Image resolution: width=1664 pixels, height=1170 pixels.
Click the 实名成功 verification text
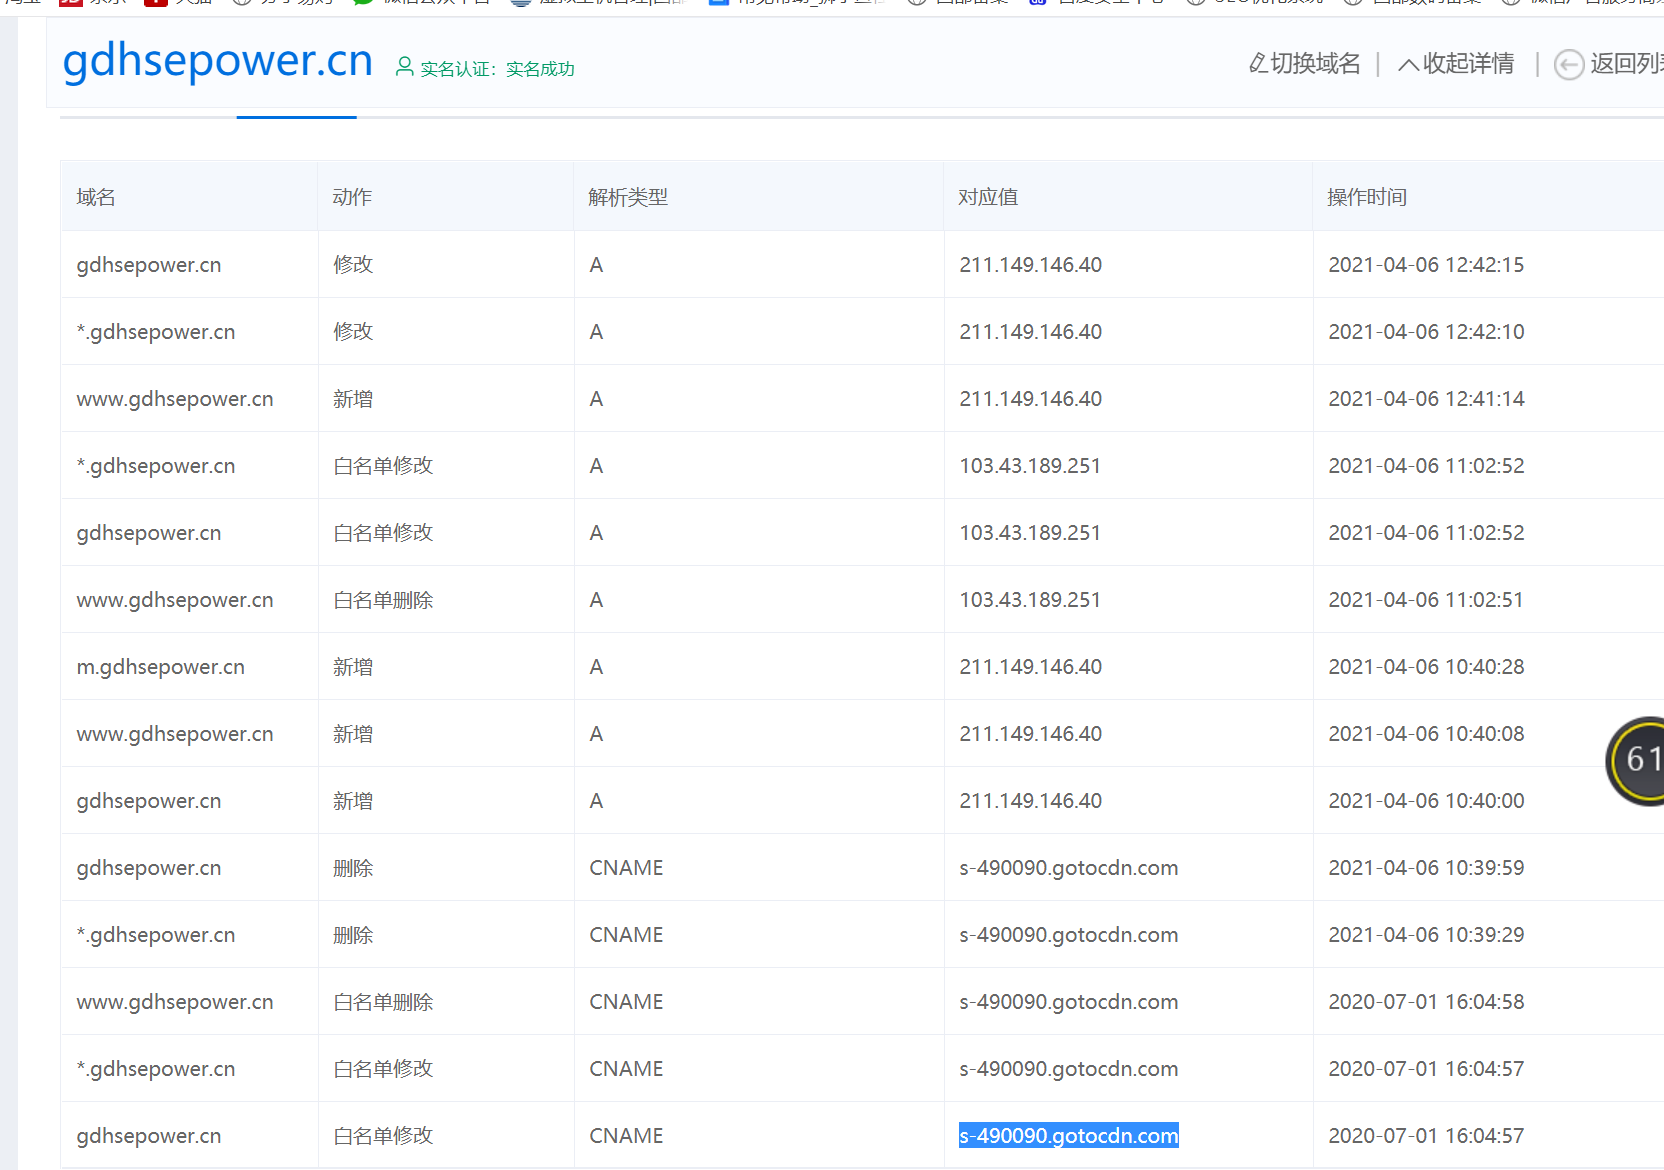pos(539,69)
